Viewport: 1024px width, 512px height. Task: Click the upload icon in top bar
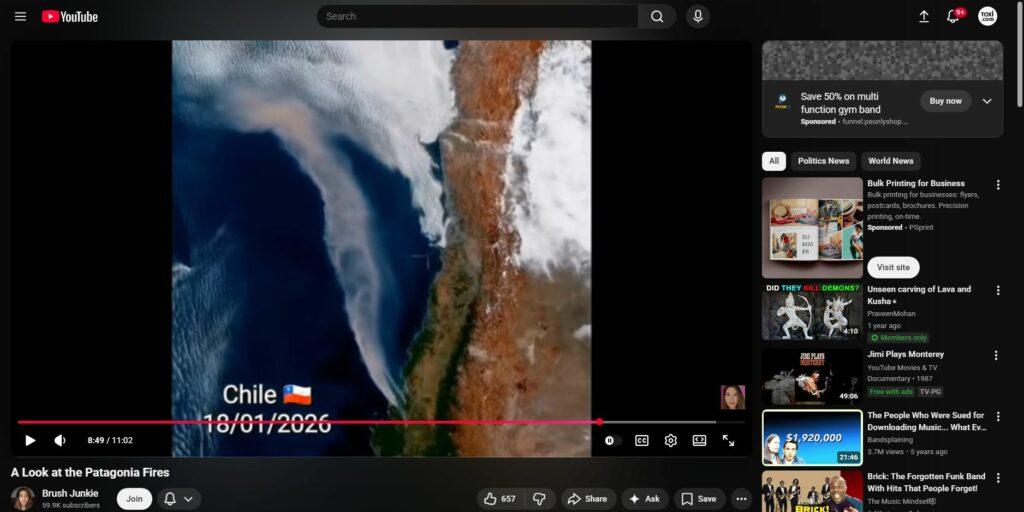[x=923, y=16]
